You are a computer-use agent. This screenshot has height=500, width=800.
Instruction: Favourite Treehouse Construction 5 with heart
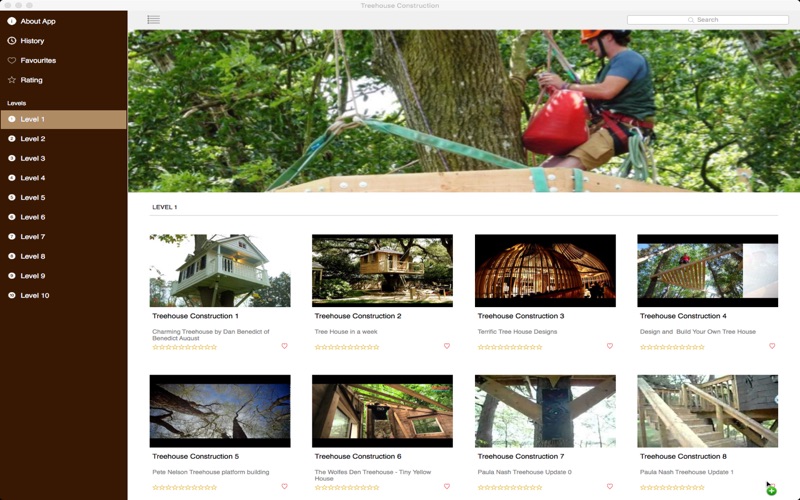click(x=285, y=487)
